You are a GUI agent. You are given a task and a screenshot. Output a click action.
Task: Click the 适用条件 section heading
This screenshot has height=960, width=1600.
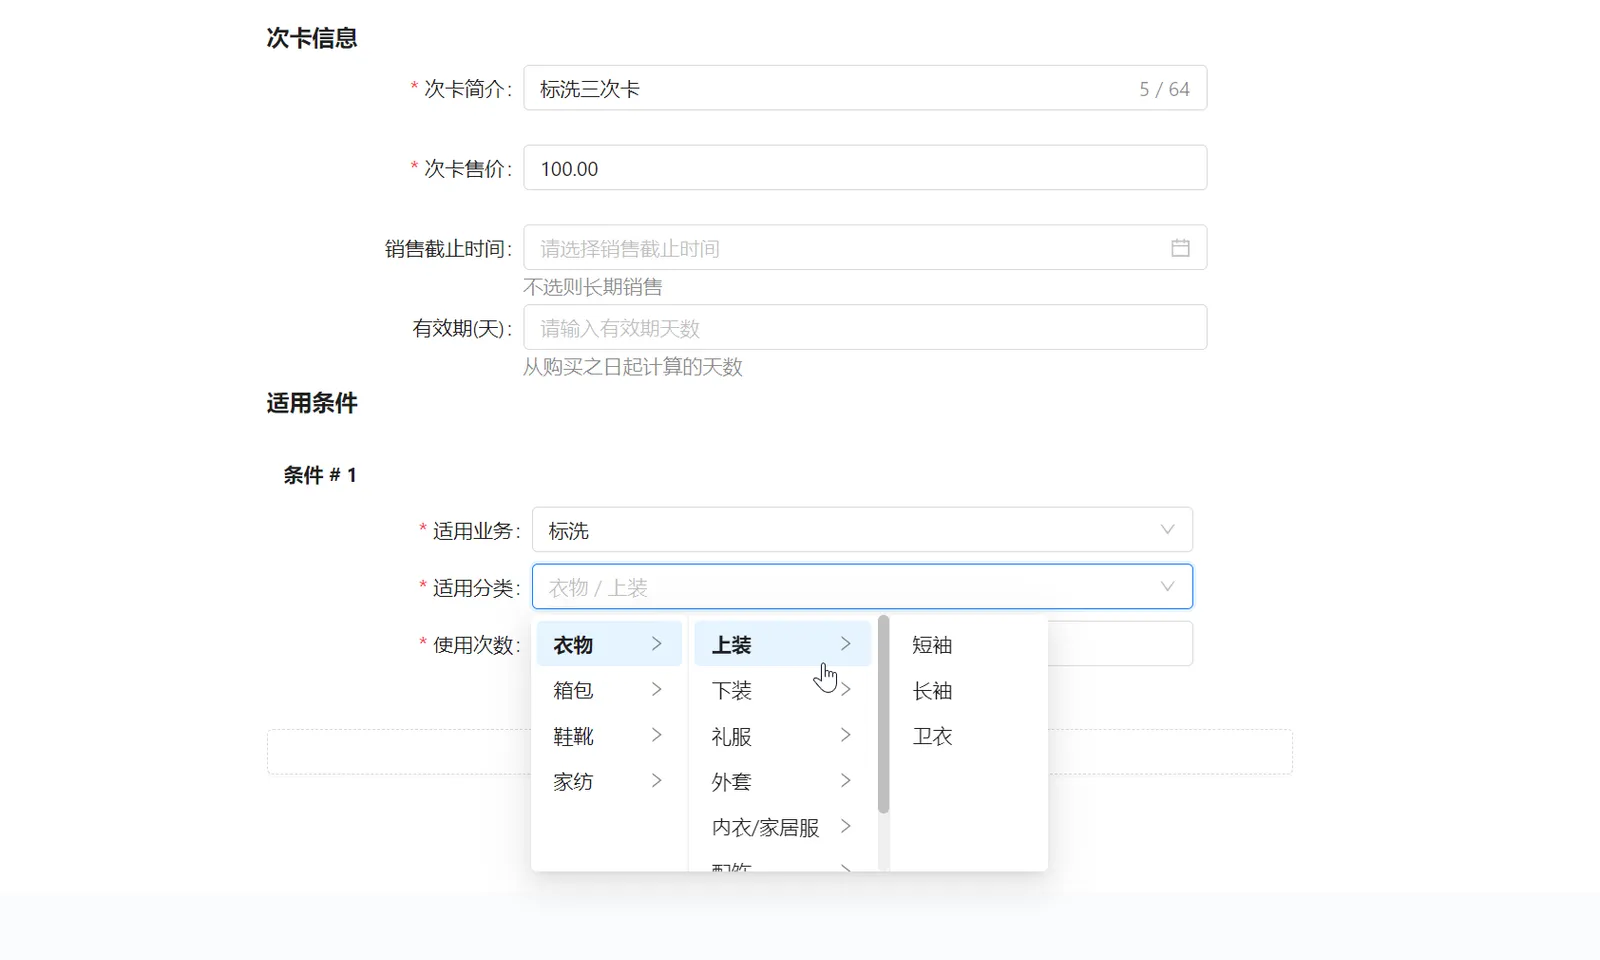[312, 403]
